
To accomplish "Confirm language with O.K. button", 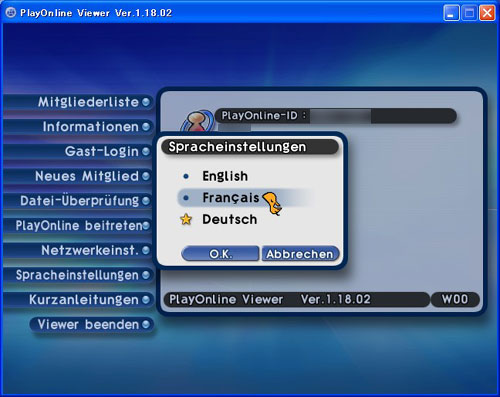I will (x=220, y=254).
